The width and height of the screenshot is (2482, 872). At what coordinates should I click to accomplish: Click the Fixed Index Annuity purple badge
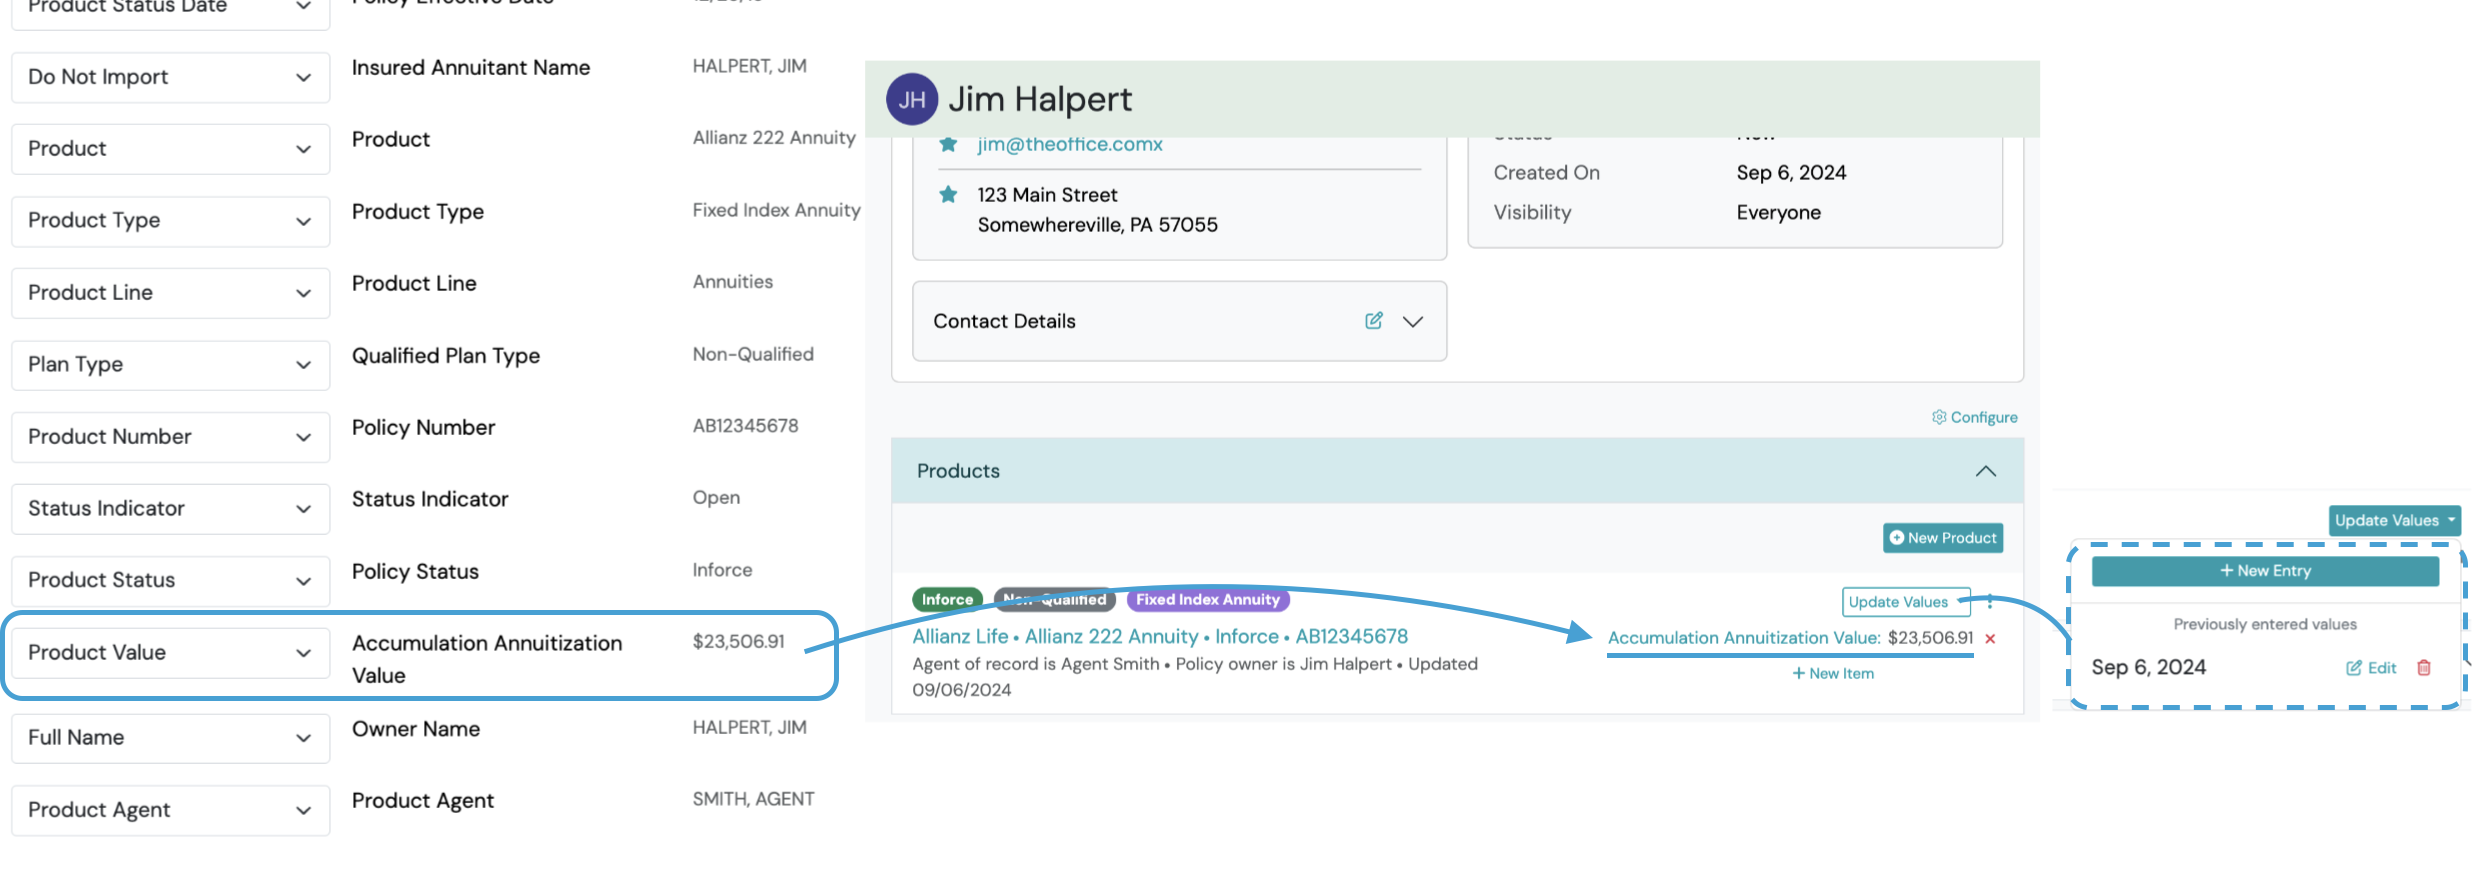pyautogui.click(x=1208, y=600)
